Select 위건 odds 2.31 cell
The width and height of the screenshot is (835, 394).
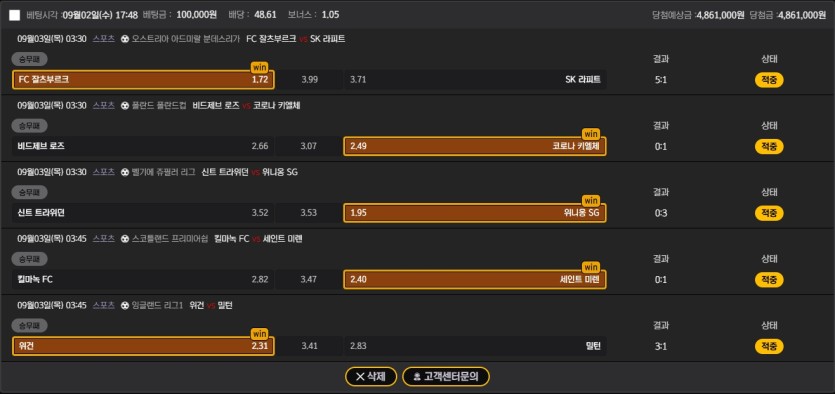[x=143, y=346]
